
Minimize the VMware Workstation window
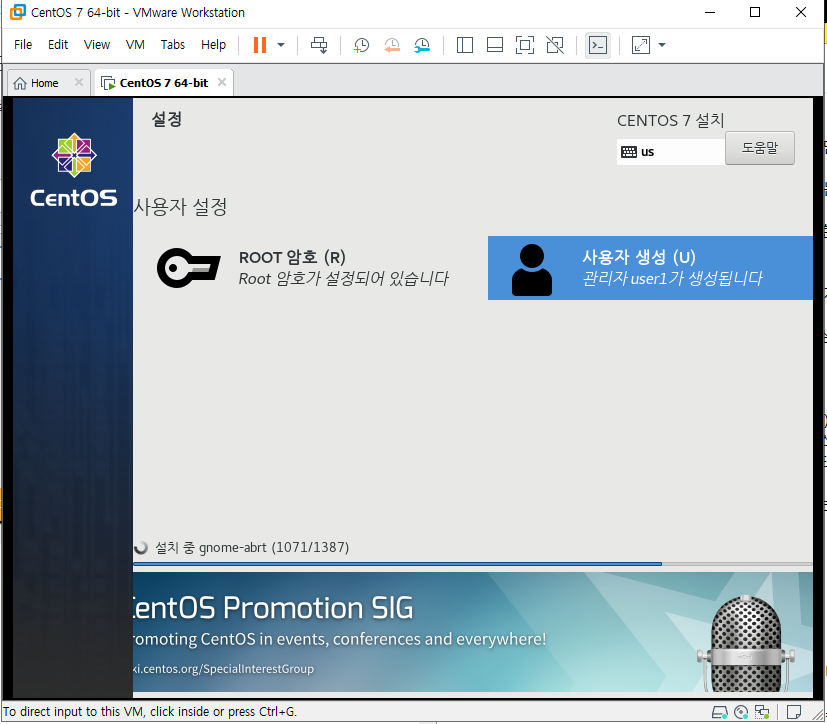[x=710, y=12]
